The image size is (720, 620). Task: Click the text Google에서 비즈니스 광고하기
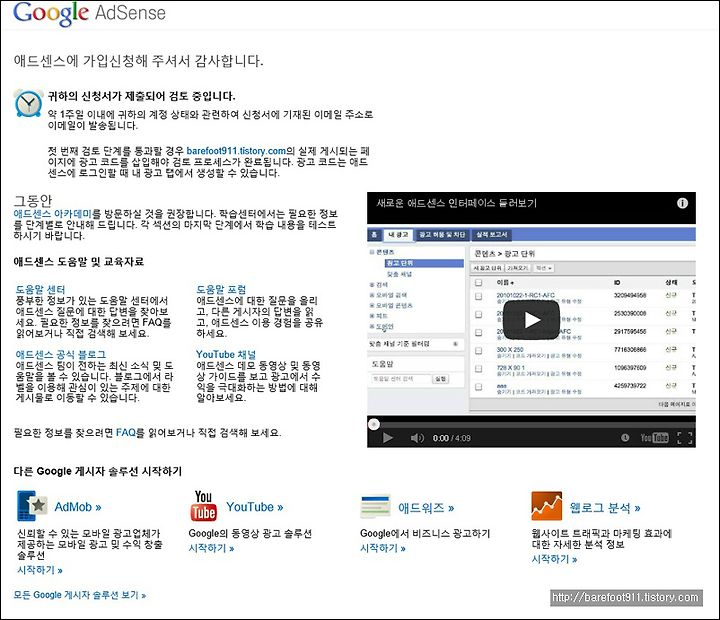click(x=425, y=533)
